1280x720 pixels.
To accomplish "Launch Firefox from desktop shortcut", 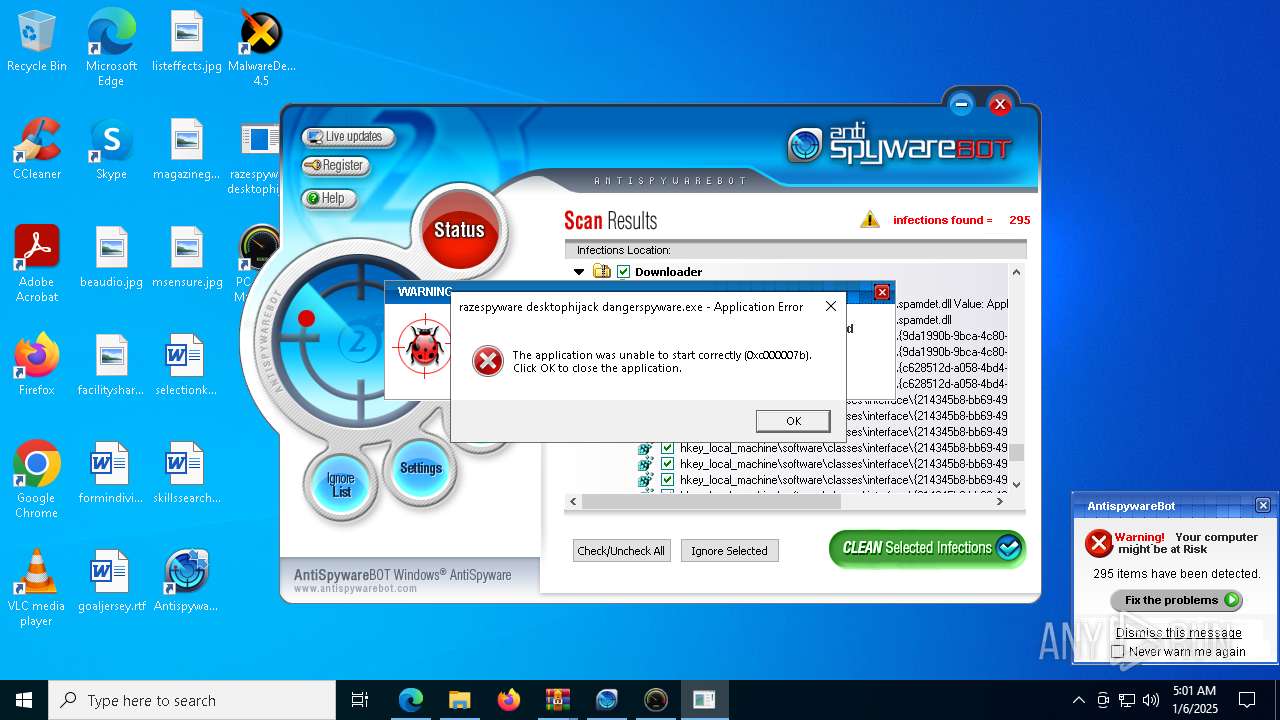I will click(x=37, y=365).
